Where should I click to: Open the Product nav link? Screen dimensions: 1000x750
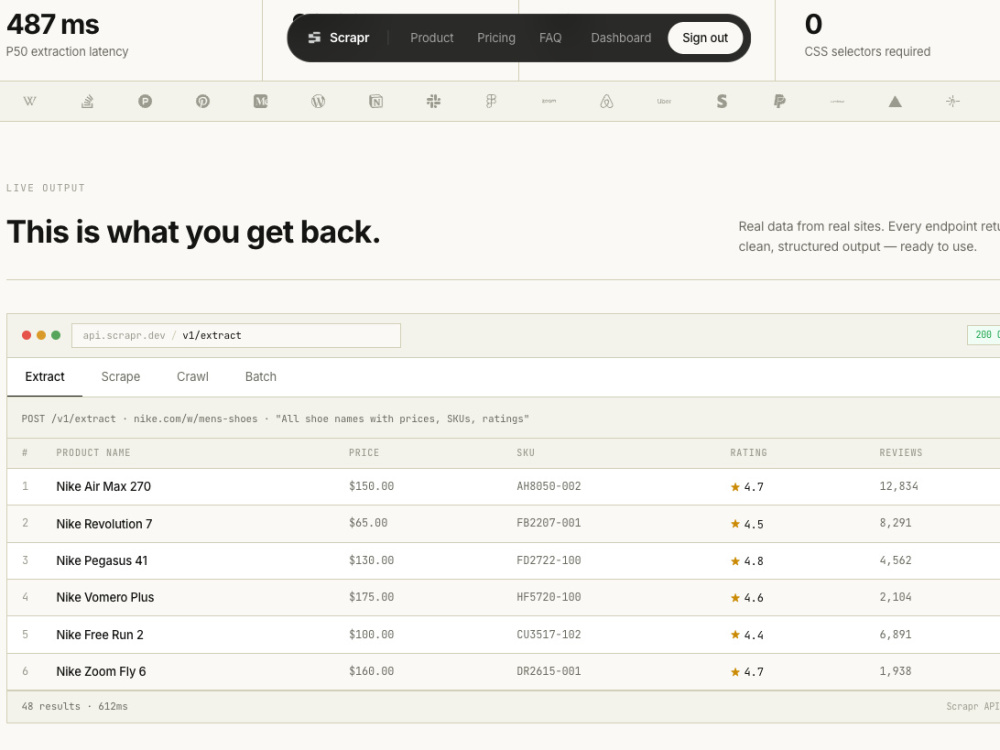(432, 38)
